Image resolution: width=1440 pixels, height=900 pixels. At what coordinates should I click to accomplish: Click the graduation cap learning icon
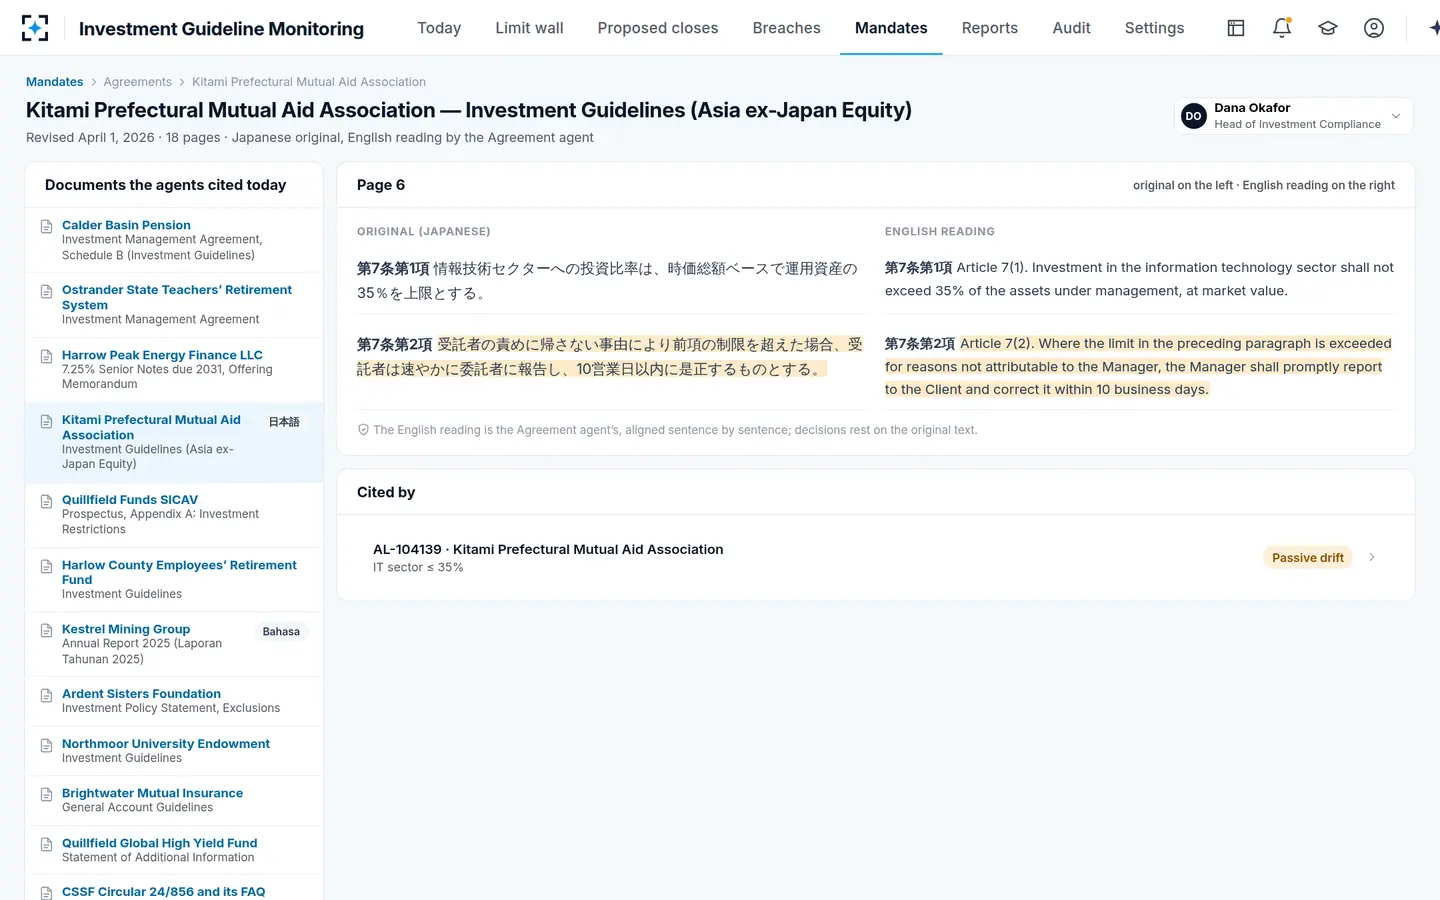click(1328, 28)
